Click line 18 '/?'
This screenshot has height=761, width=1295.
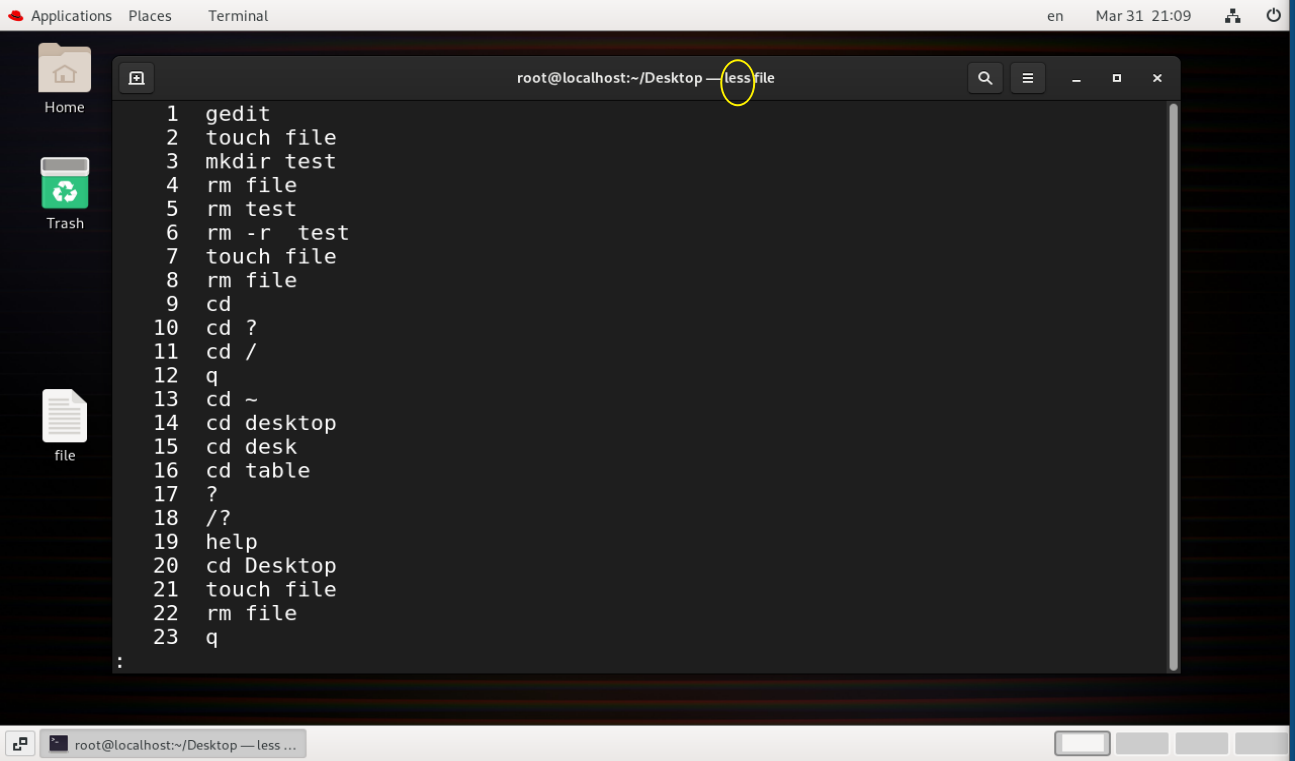(x=218, y=518)
